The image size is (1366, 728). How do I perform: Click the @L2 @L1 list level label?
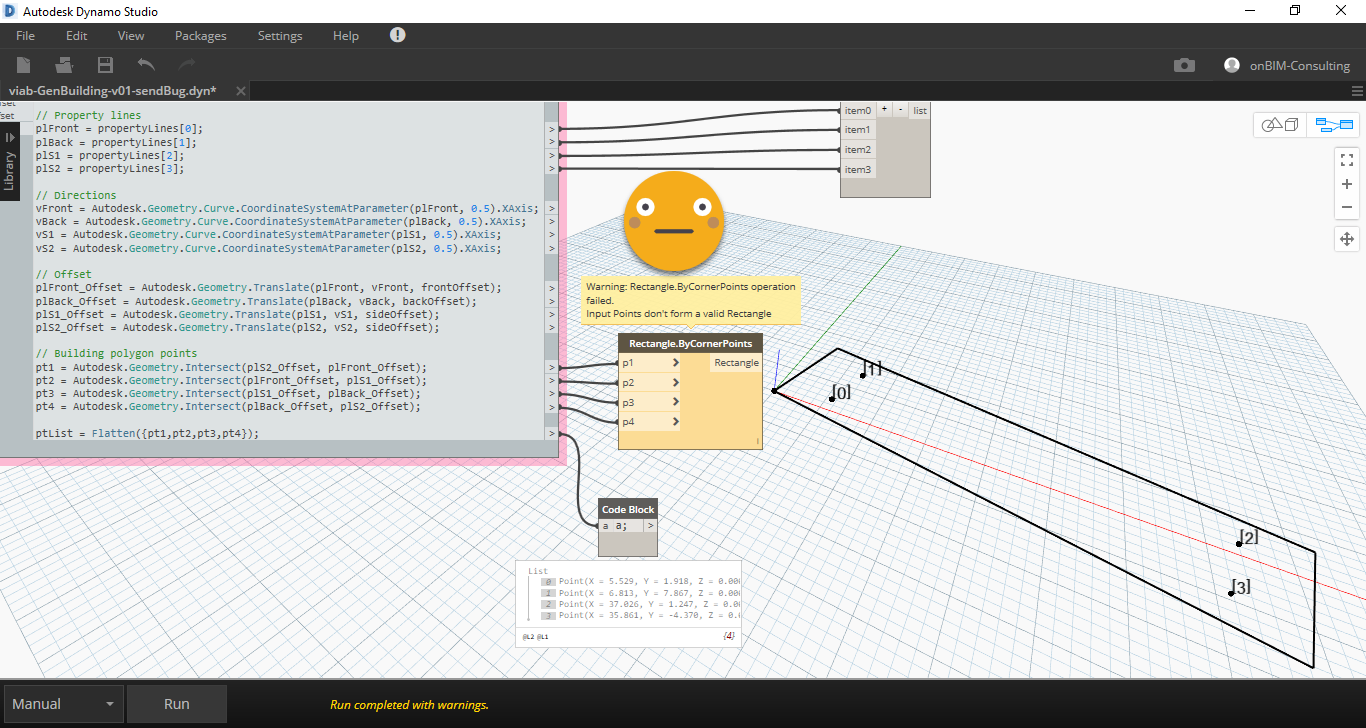pos(535,636)
